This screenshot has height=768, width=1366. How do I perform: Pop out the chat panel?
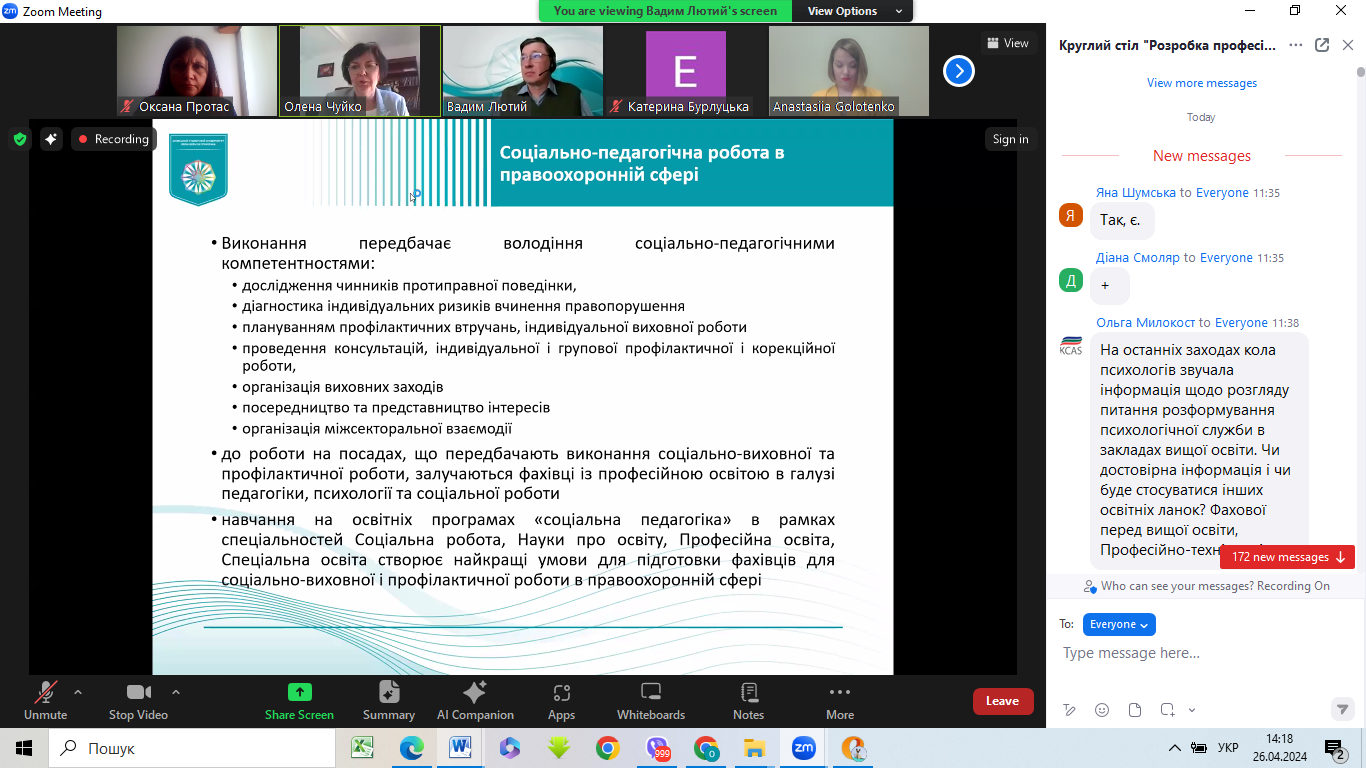tap(1322, 45)
